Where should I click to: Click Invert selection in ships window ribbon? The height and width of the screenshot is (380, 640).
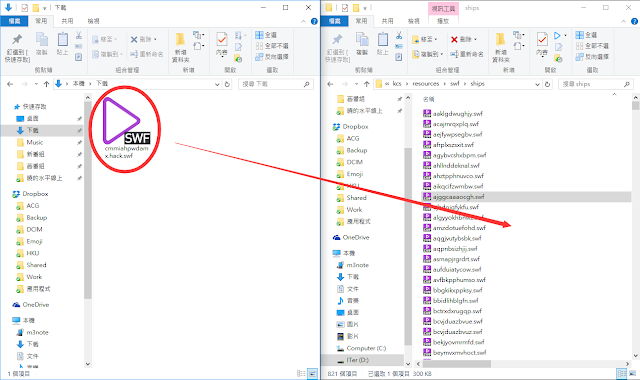592,57
